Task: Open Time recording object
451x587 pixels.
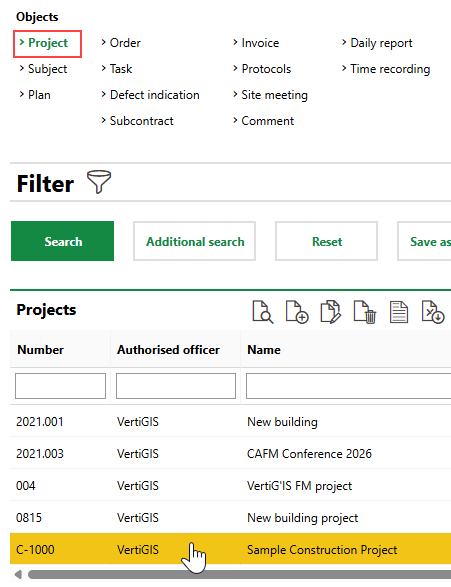Action: 386,69
